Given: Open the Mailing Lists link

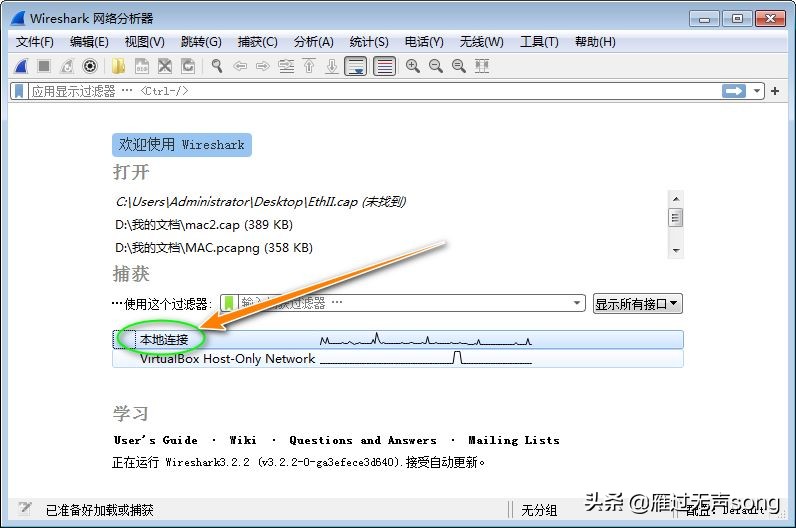Looking at the screenshot, I should coord(514,440).
